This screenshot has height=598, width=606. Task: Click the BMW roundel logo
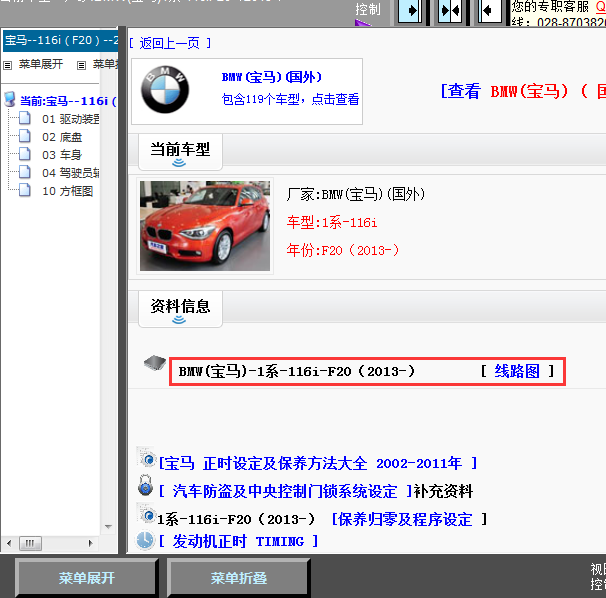click(165, 90)
